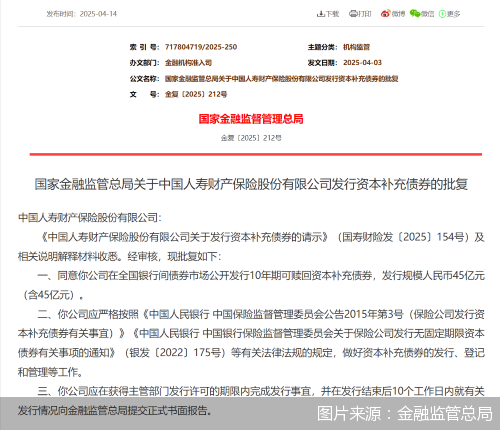Open the green more-options icon
Screen dimensions: 500x430
442,14
